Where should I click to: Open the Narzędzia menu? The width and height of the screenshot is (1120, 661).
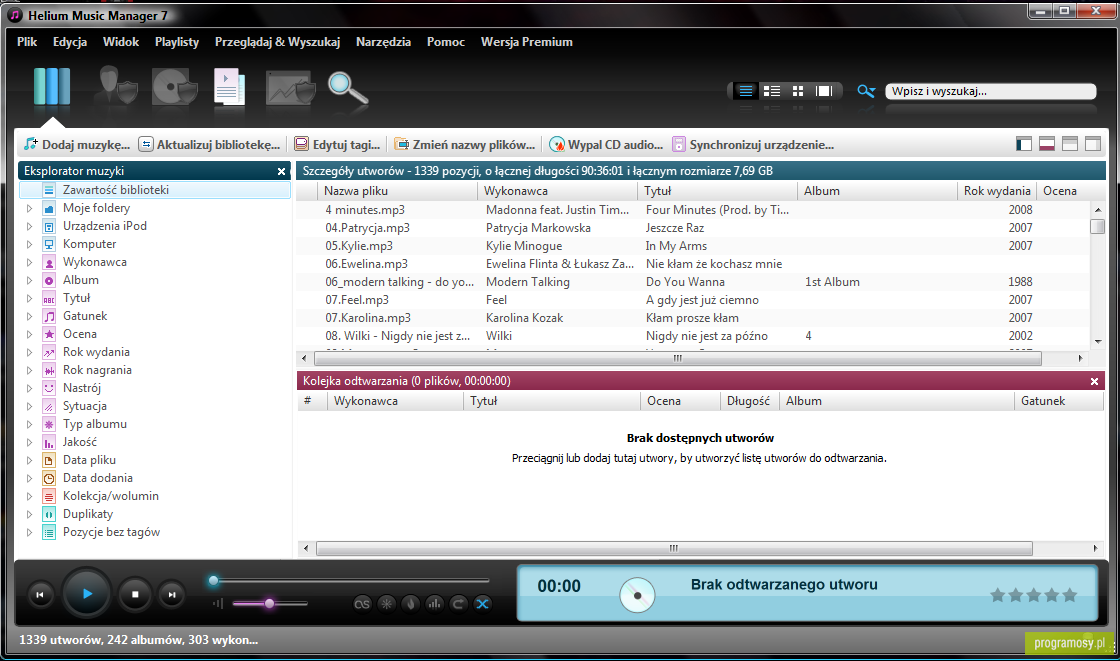pyautogui.click(x=384, y=41)
